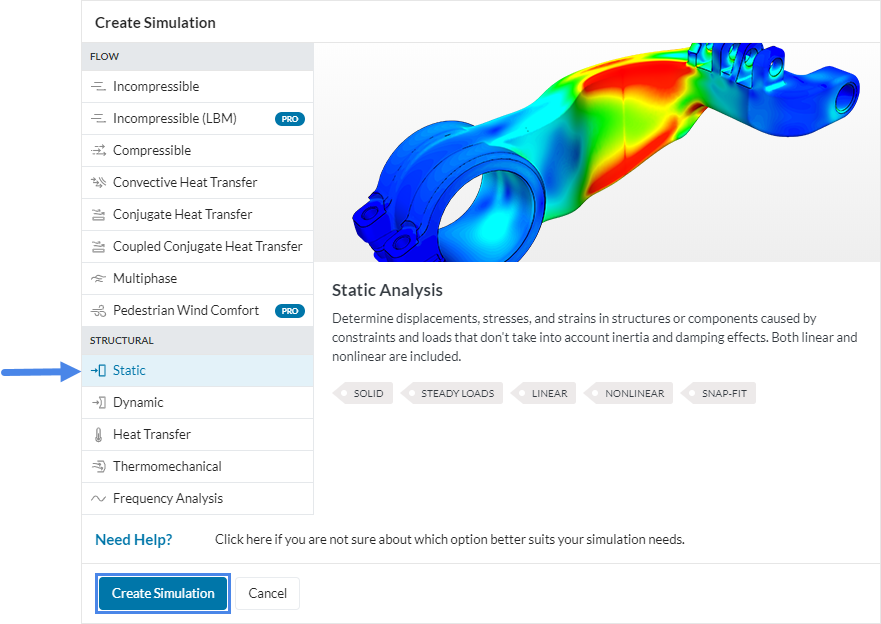Click the stress analysis preview image
The image size is (881, 624).
597,152
